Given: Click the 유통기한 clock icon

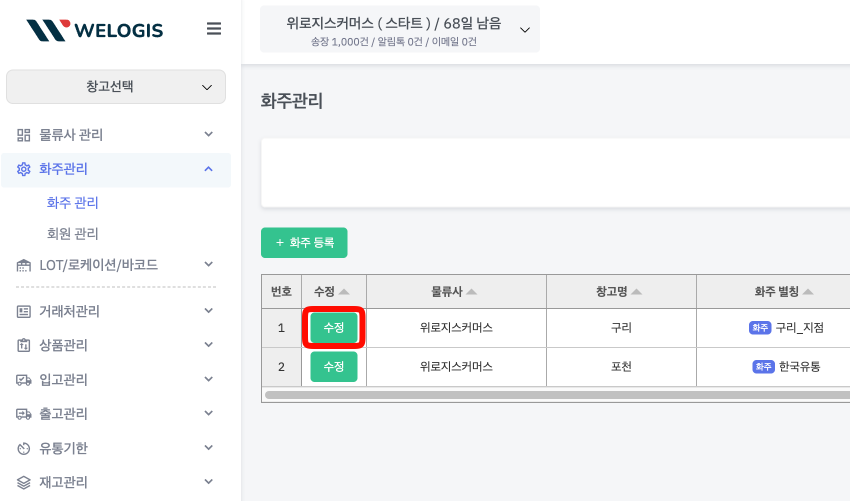Looking at the screenshot, I should pos(24,448).
